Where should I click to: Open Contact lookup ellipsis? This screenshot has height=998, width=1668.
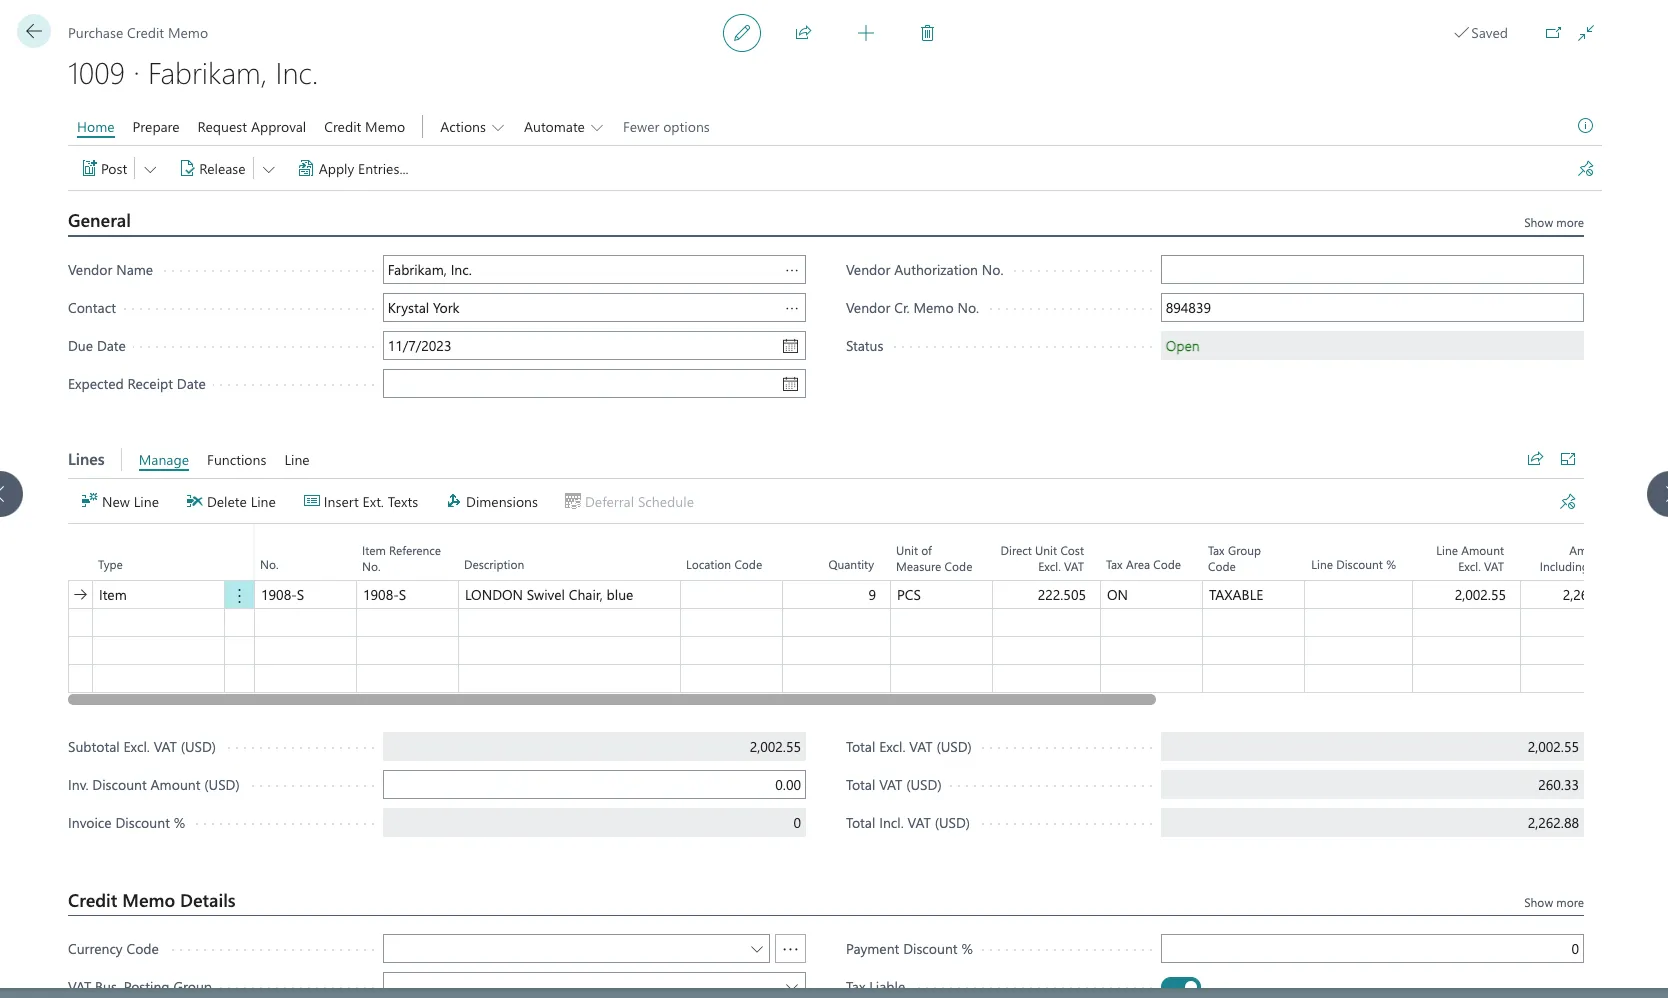(792, 308)
